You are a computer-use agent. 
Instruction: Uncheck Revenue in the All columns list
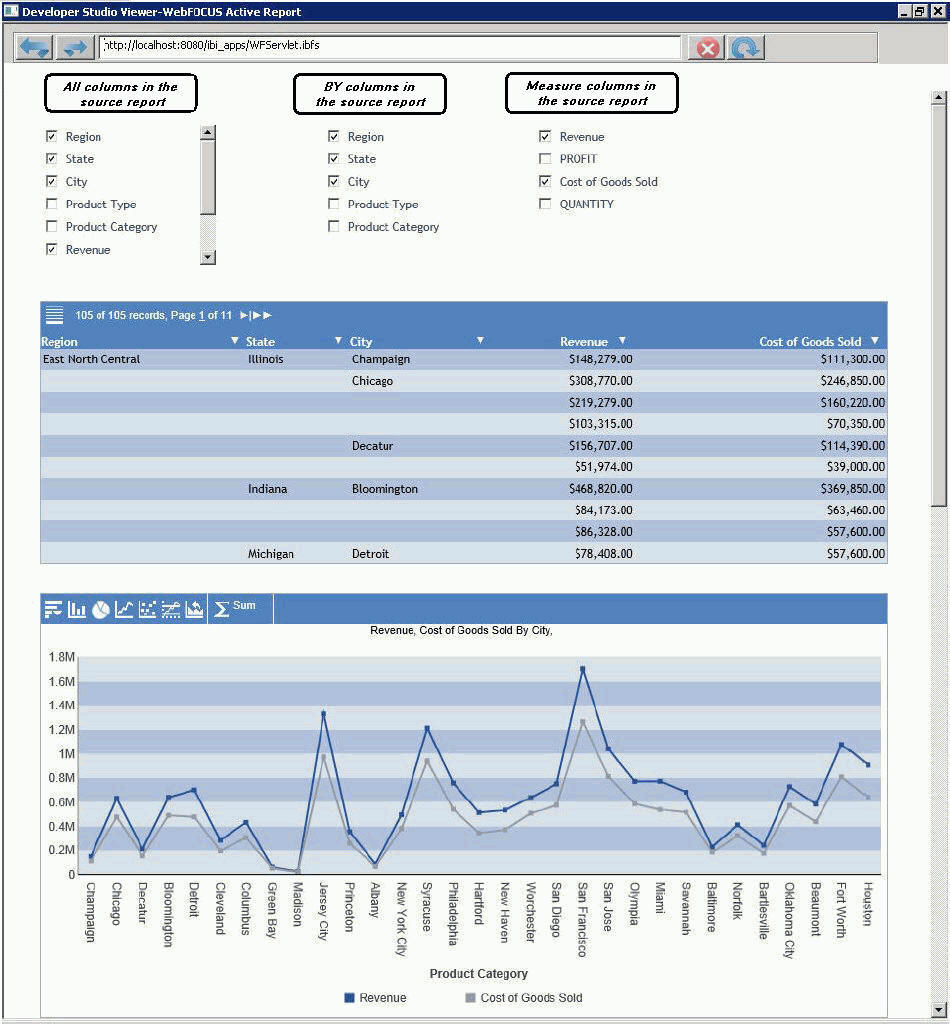pos(52,249)
